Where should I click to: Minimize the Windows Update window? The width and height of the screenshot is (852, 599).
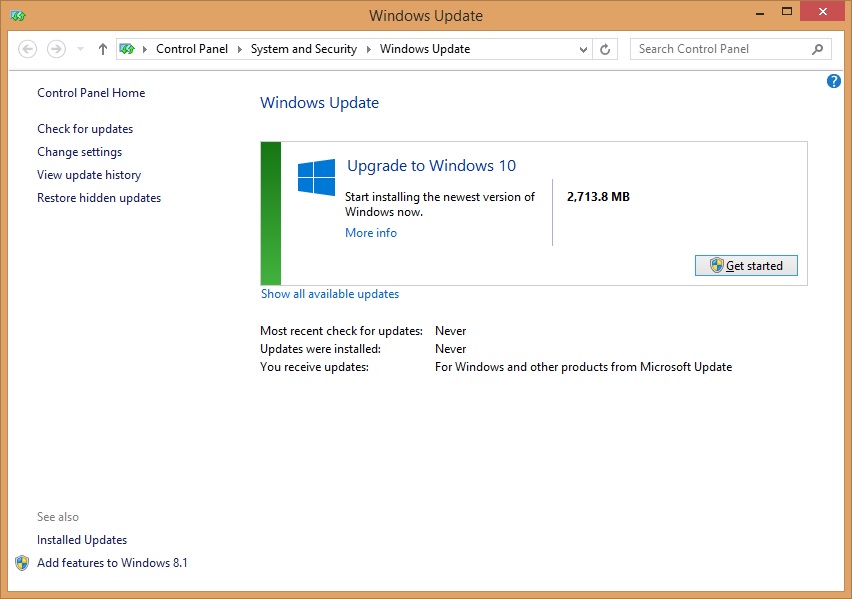[x=760, y=13]
